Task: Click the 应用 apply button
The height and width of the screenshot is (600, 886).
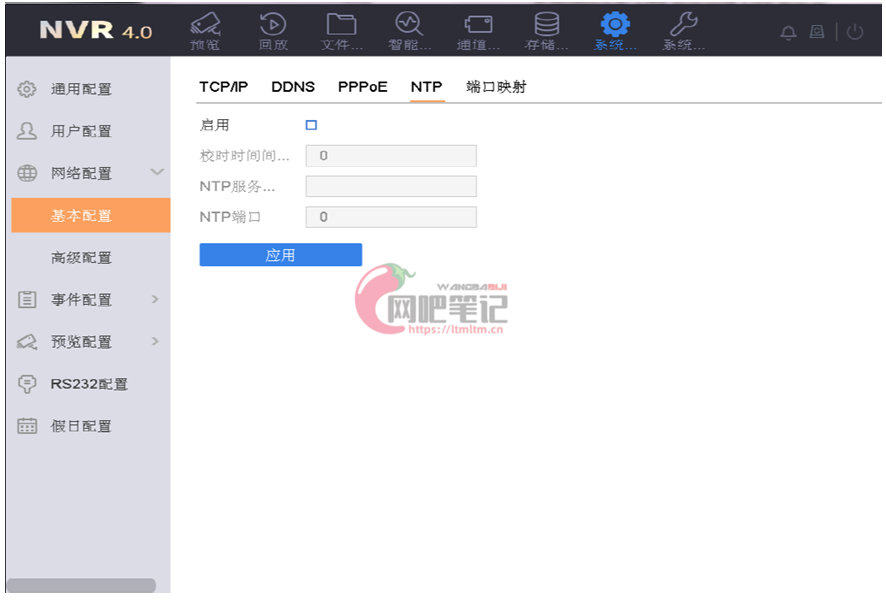Action: pos(281,255)
